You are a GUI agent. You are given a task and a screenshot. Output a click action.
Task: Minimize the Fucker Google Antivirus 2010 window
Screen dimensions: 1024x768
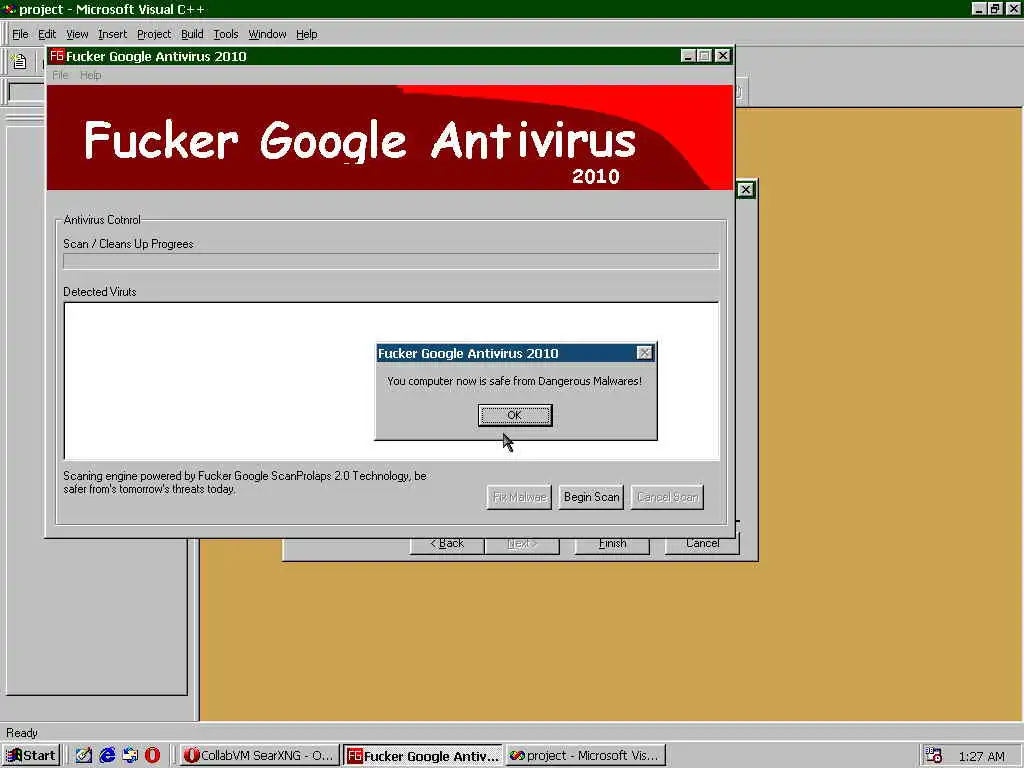(687, 56)
